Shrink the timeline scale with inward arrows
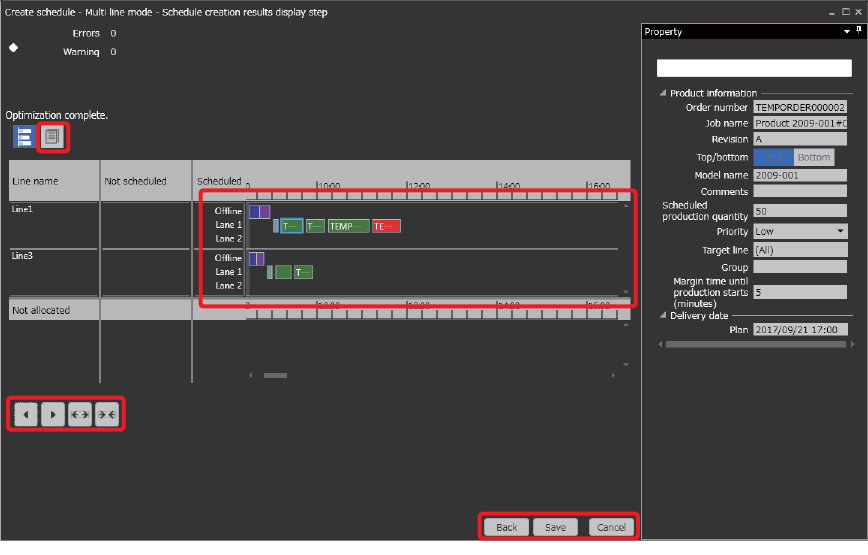 tap(107, 414)
